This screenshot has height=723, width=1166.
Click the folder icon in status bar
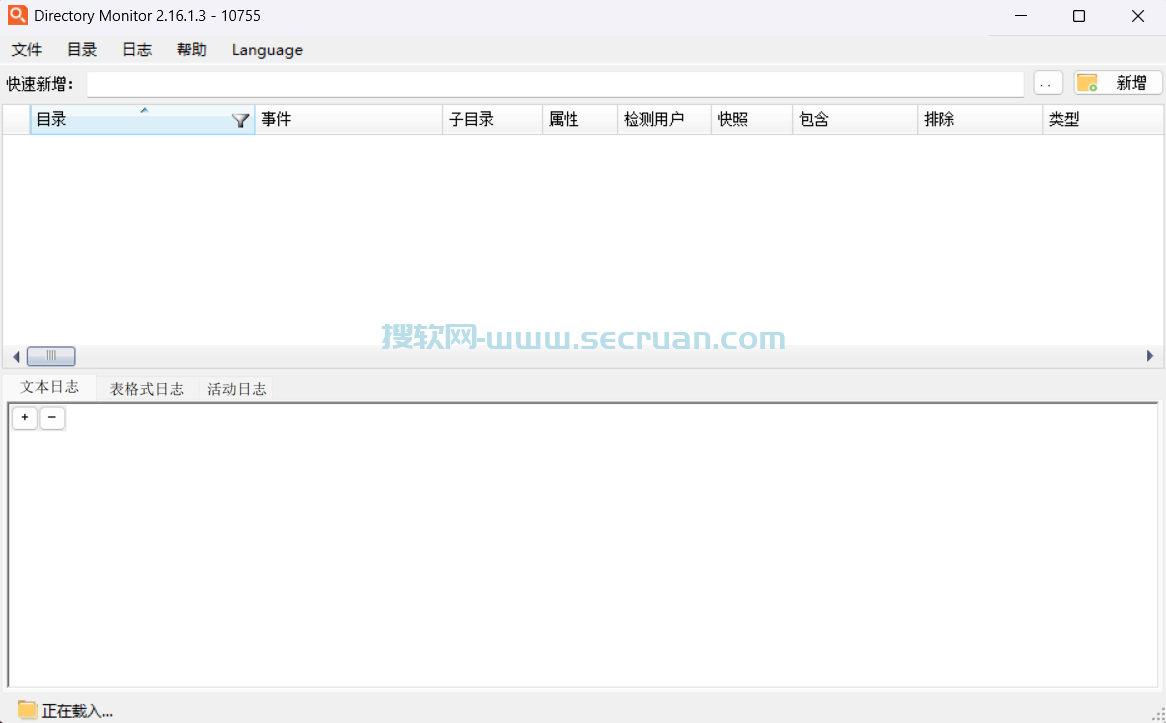(x=27, y=710)
